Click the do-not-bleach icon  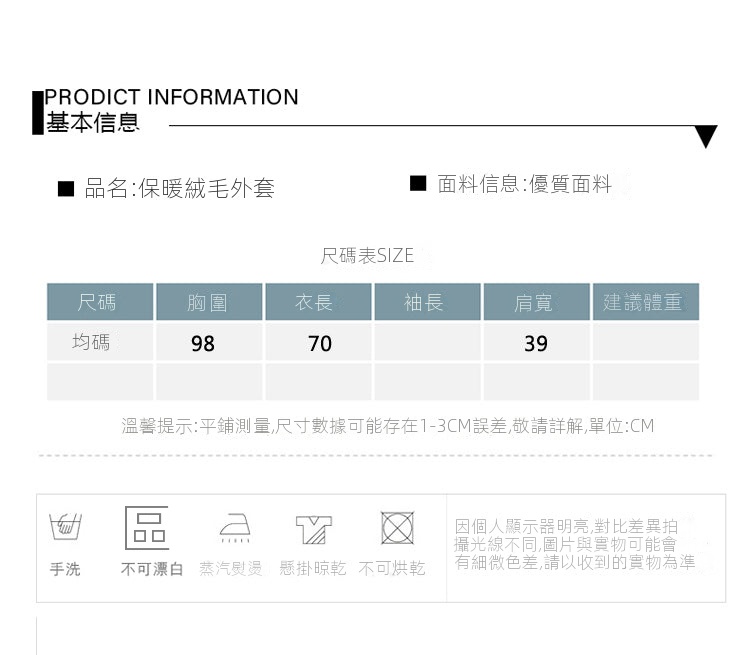(147, 528)
